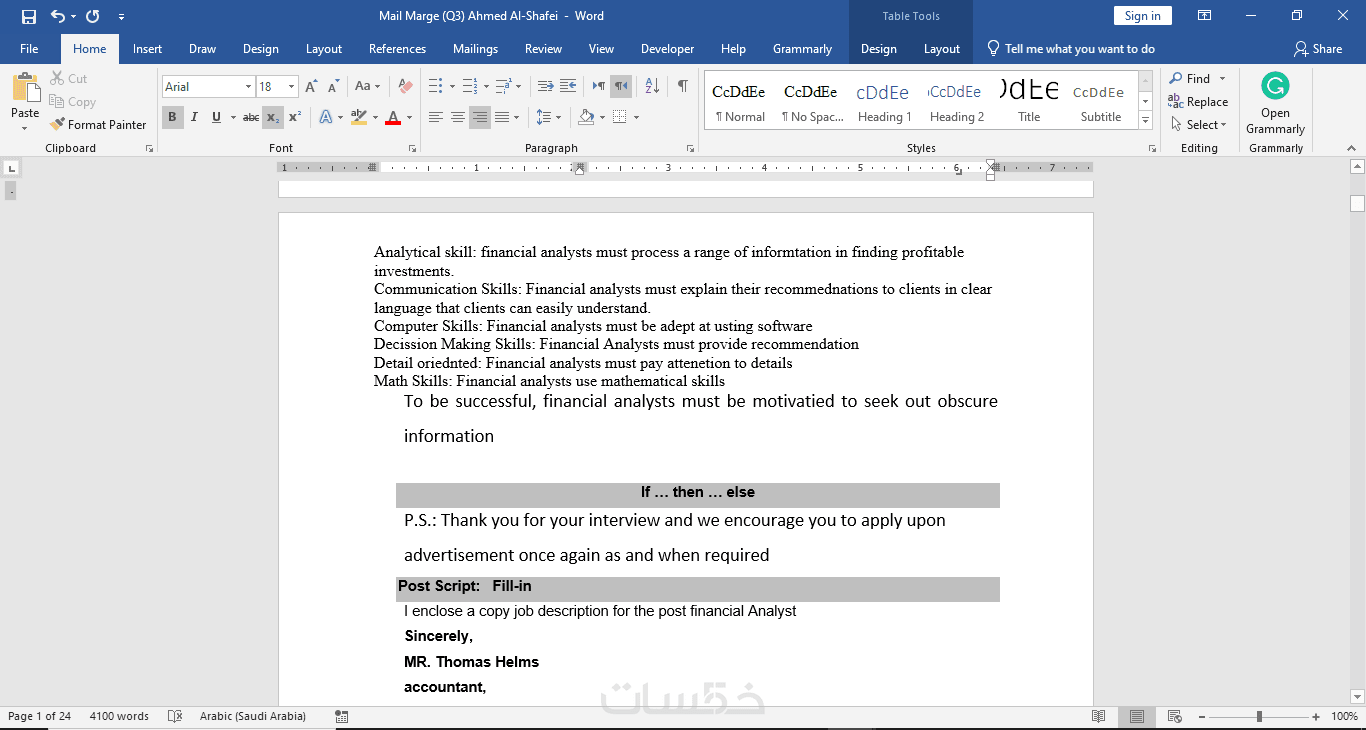Screen dimensions: 1366x730
Task: Toggle right-to-left text direction
Action: pos(621,87)
